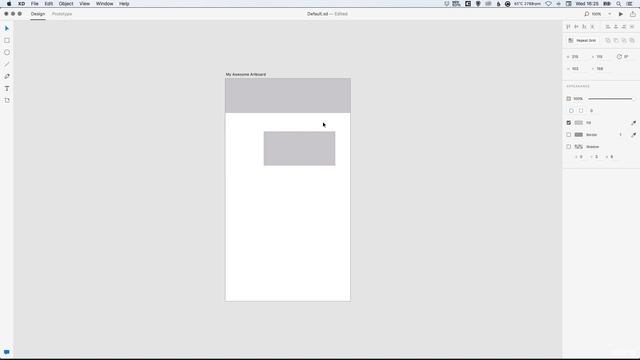Open the File menu
The width and height of the screenshot is (640, 360).
click(35, 4)
